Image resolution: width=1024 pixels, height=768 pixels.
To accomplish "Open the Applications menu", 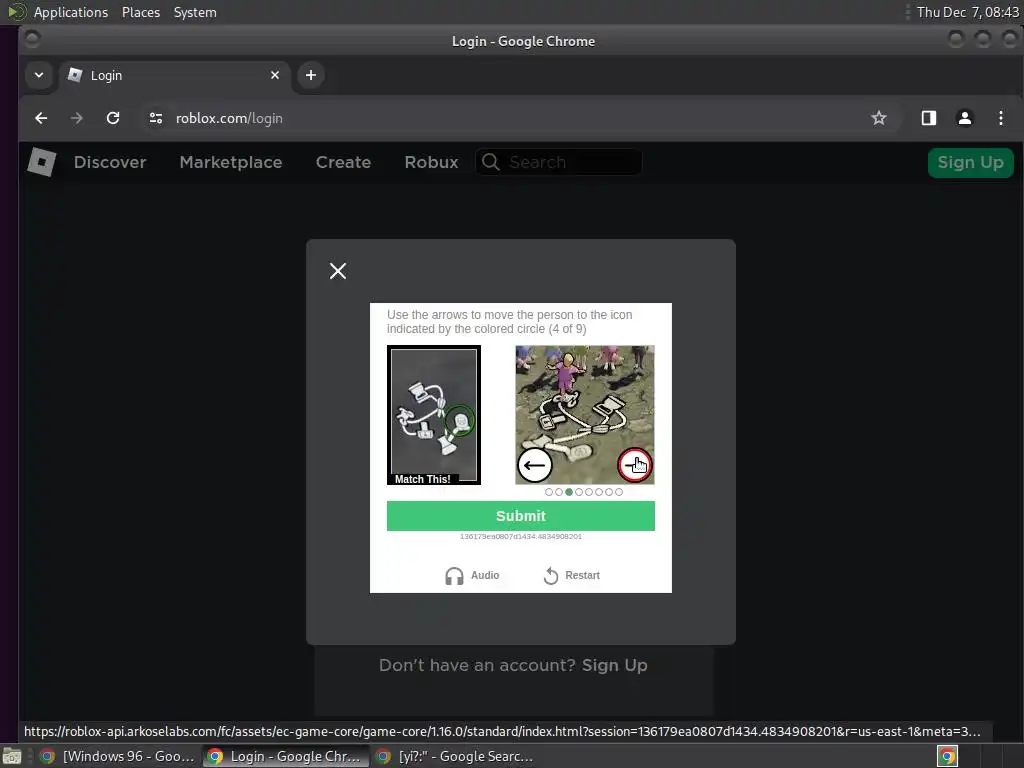I will [x=71, y=12].
